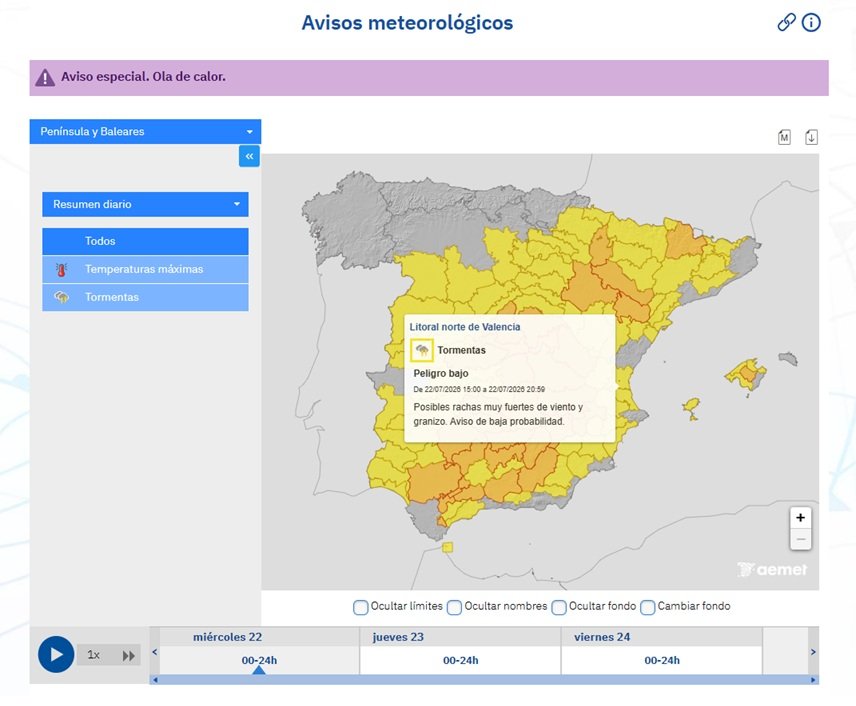The width and height of the screenshot is (856, 706).
Task: Click the storm icon inside the map tooltip
Action: (x=422, y=350)
